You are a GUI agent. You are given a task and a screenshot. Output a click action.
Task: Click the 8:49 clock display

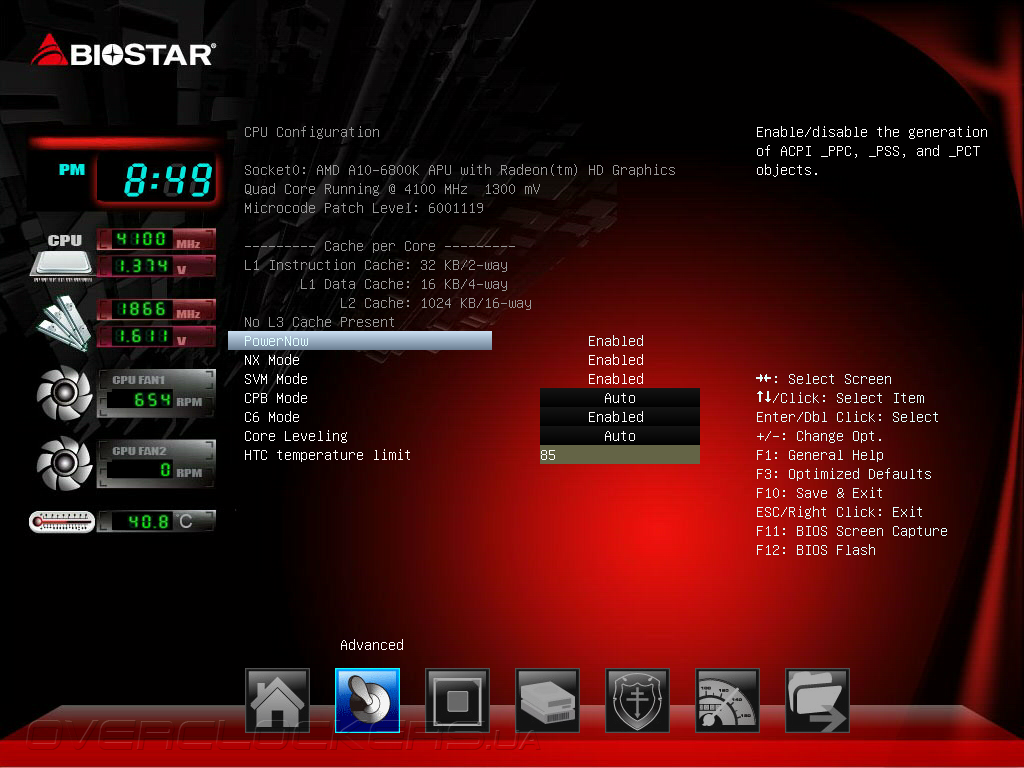157,180
